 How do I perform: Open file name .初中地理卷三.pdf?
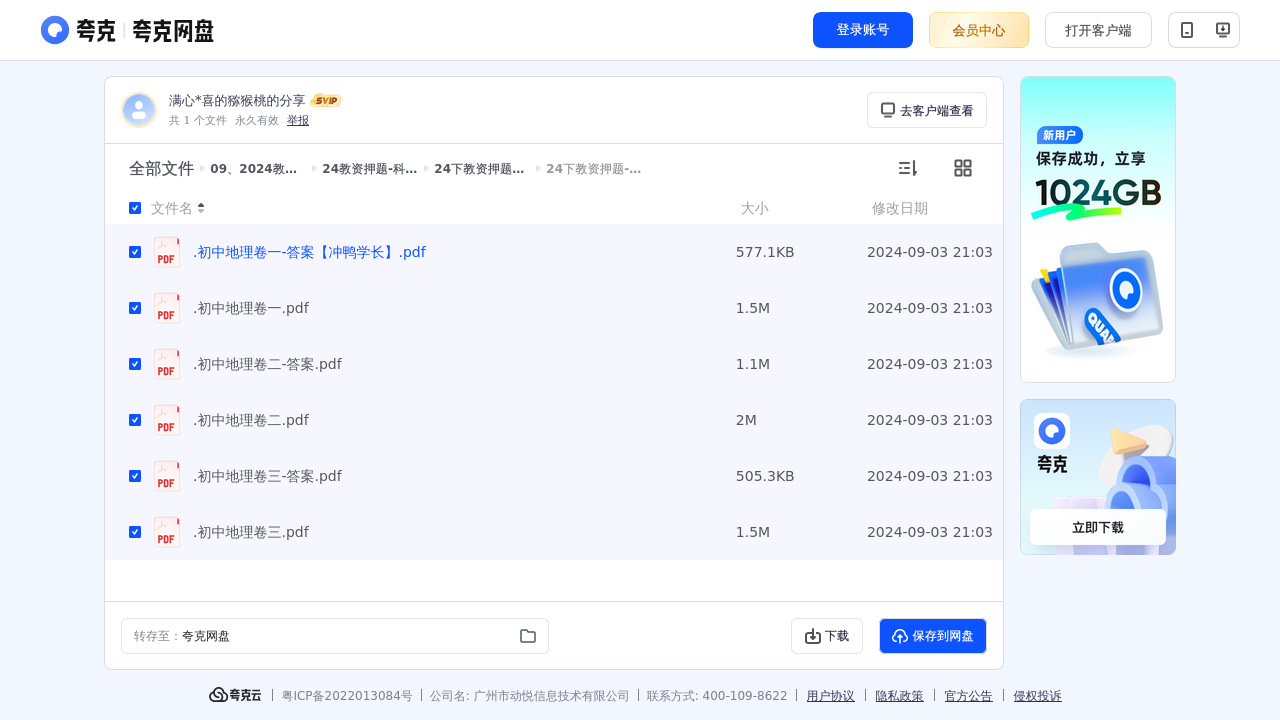point(251,532)
